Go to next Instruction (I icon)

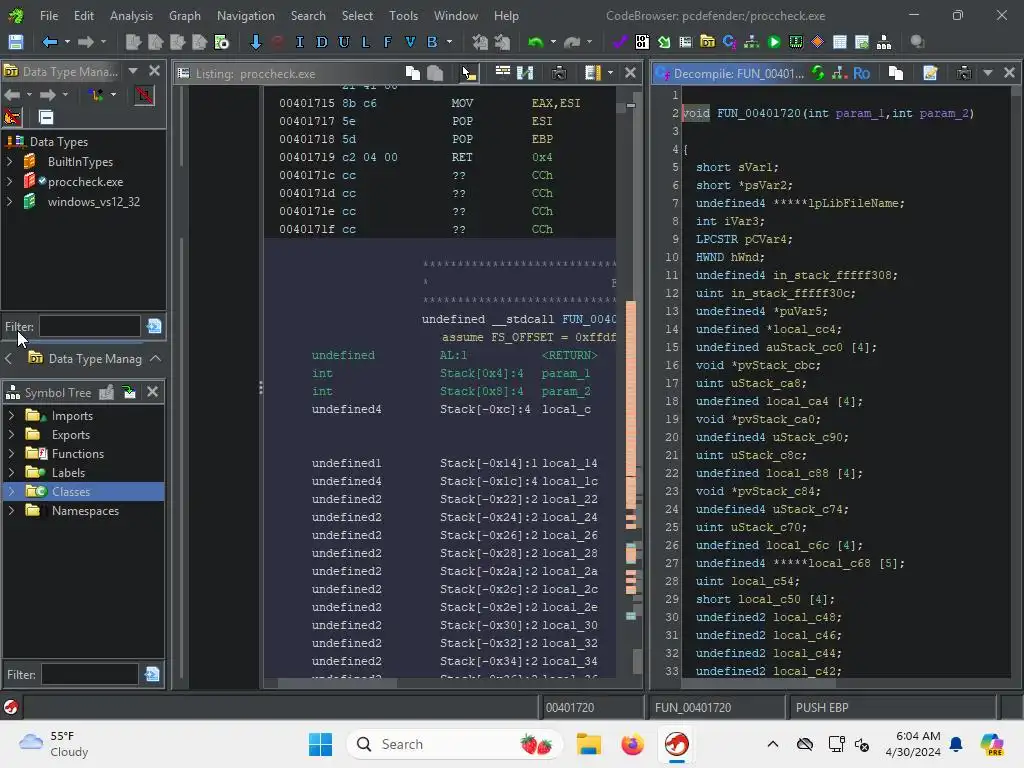click(x=300, y=42)
